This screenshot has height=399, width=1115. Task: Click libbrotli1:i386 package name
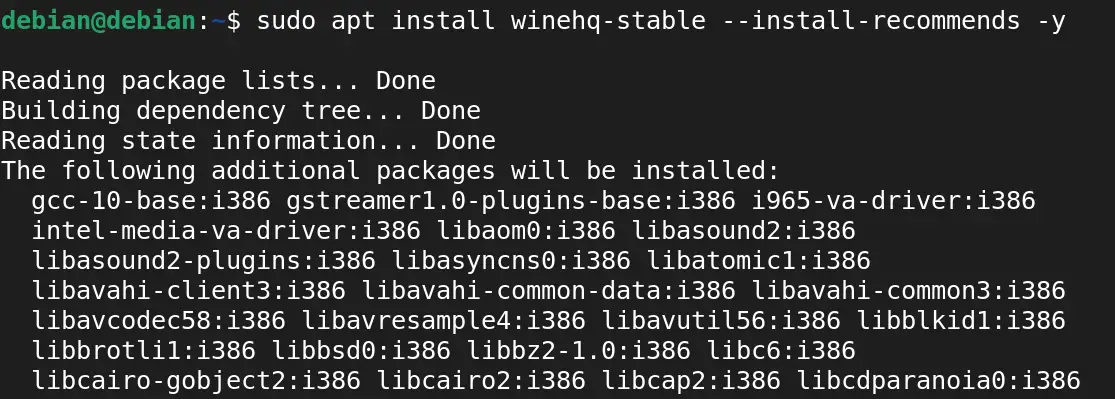click(144, 351)
